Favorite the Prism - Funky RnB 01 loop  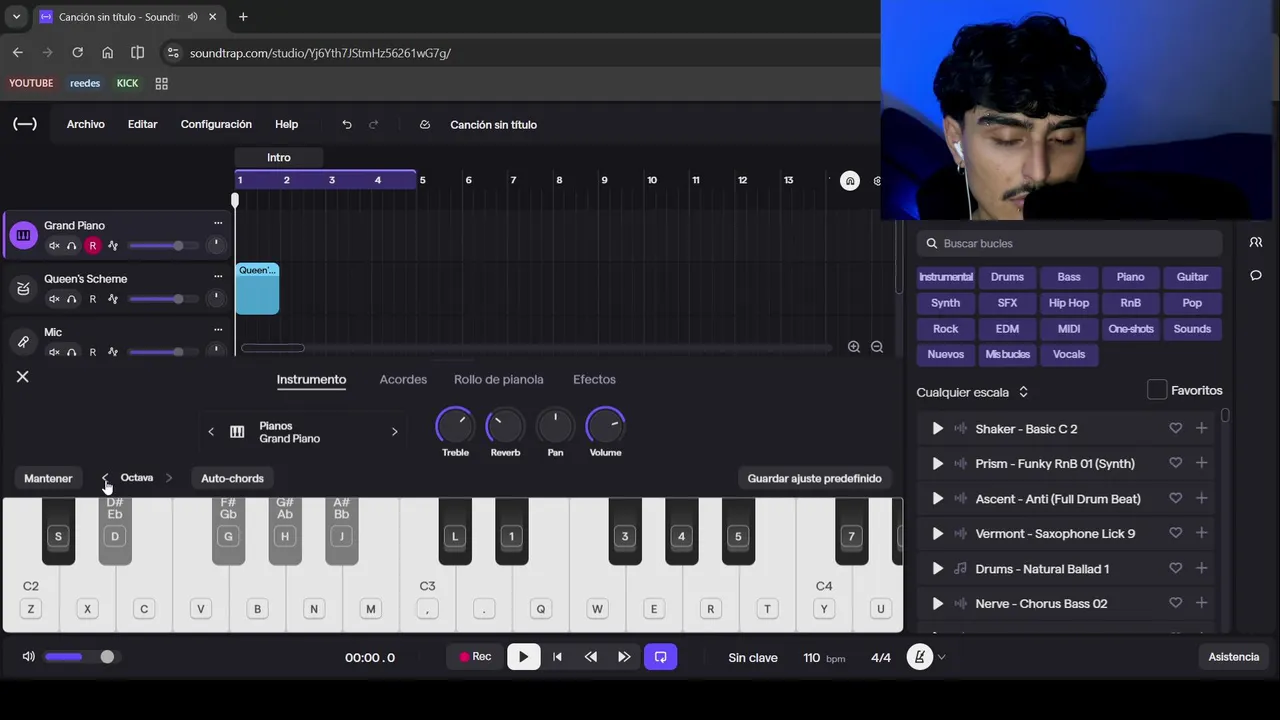(x=1176, y=463)
